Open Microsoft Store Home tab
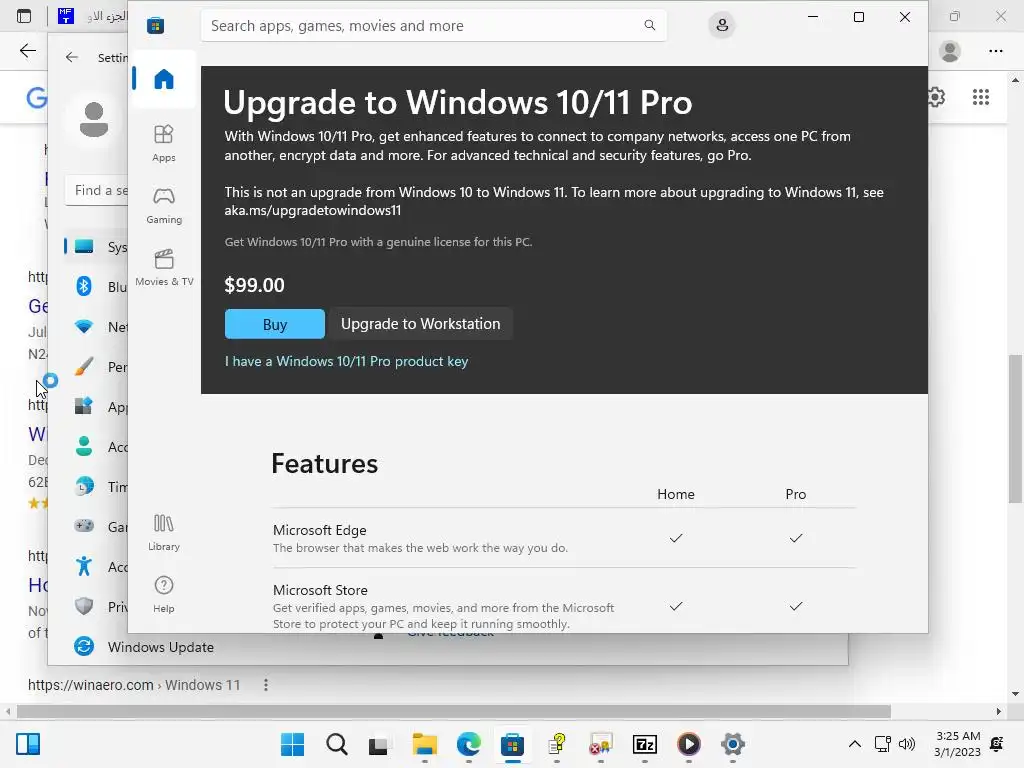The width and height of the screenshot is (1024, 768). [164, 79]
